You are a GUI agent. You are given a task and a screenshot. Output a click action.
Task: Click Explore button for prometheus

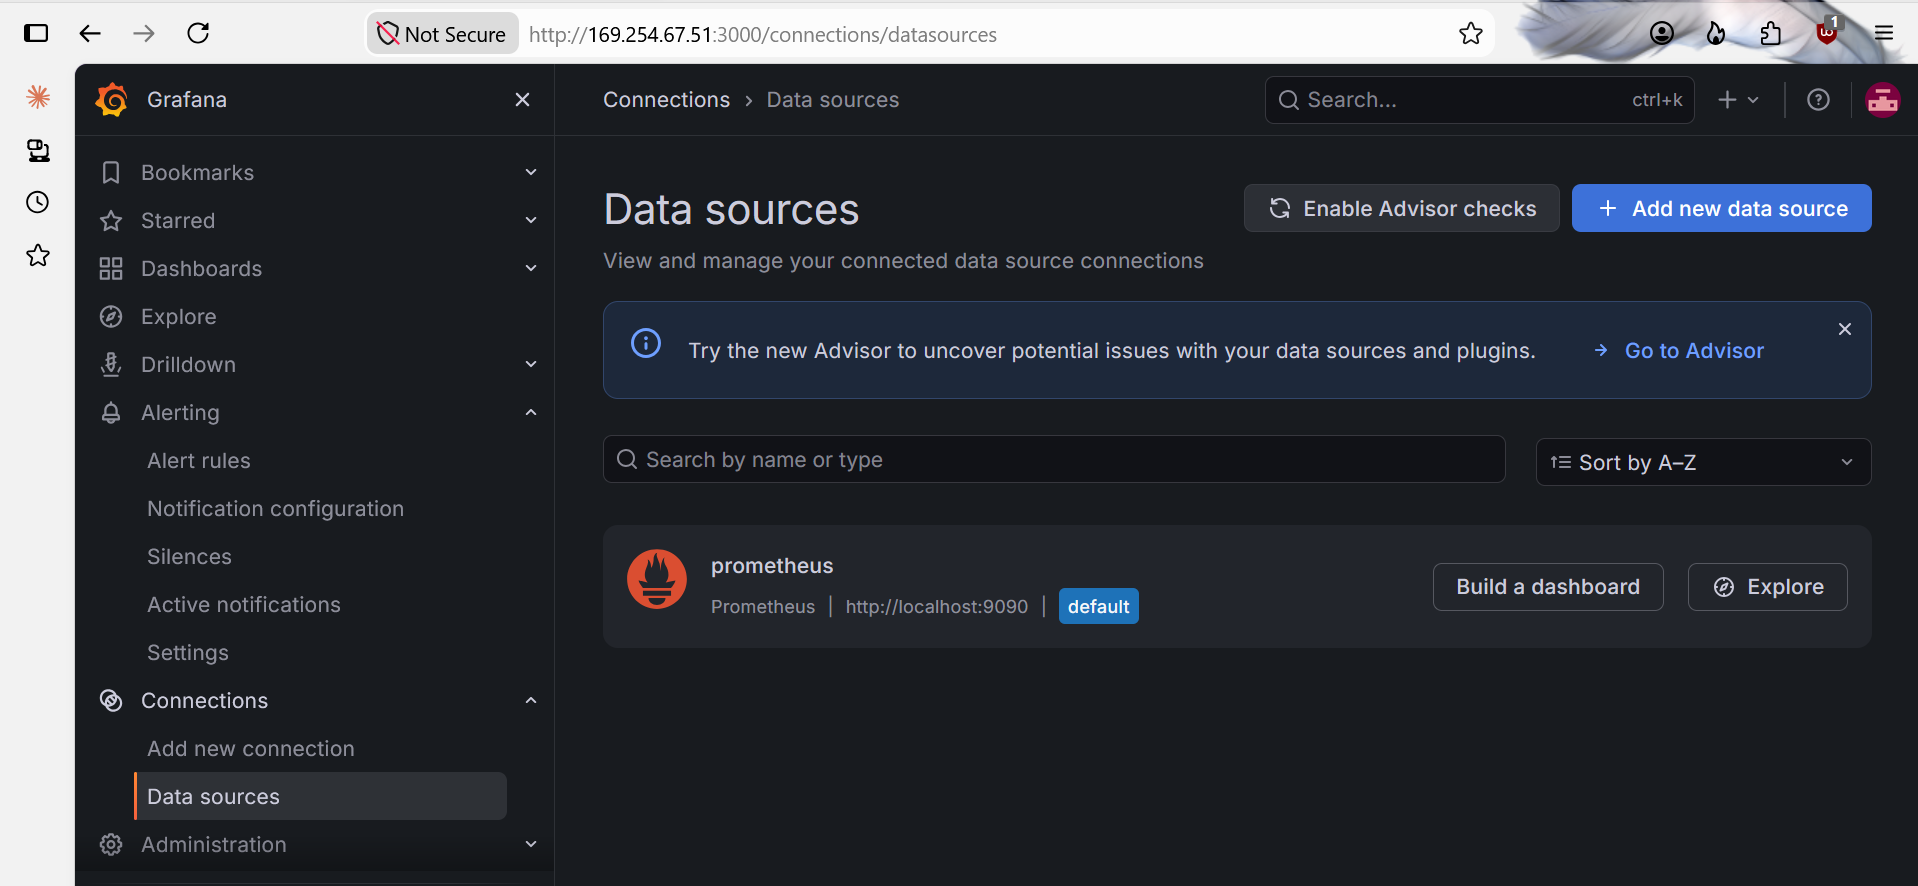click(x=1768, y=587)
